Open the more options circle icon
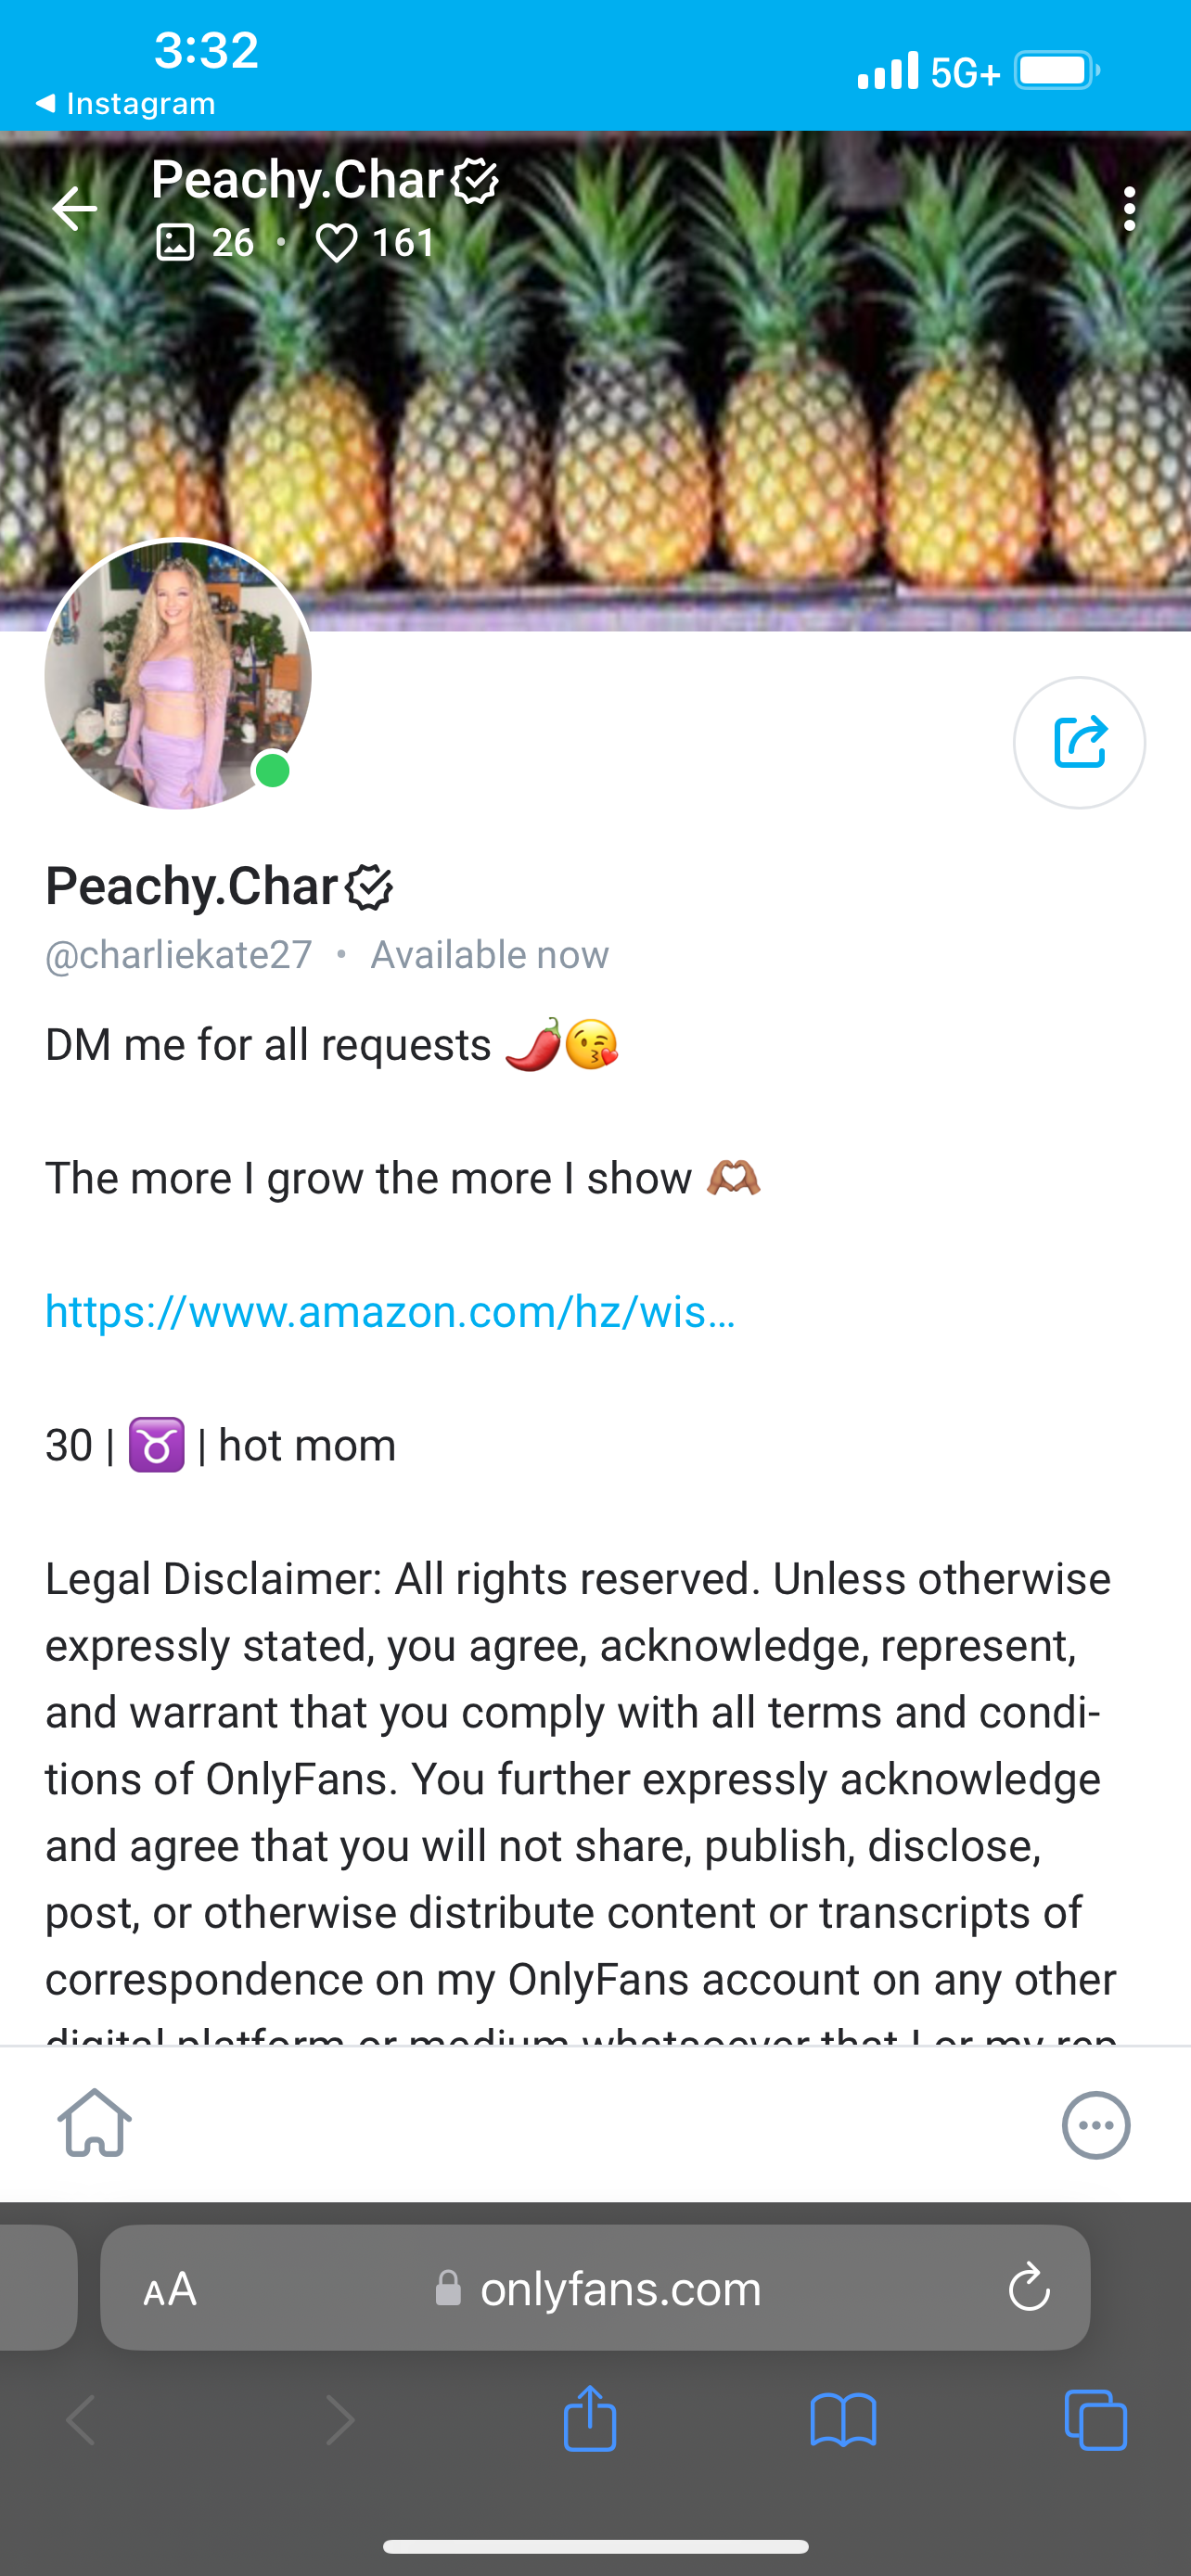1191x2576 pixels. coord(1096,2125)
